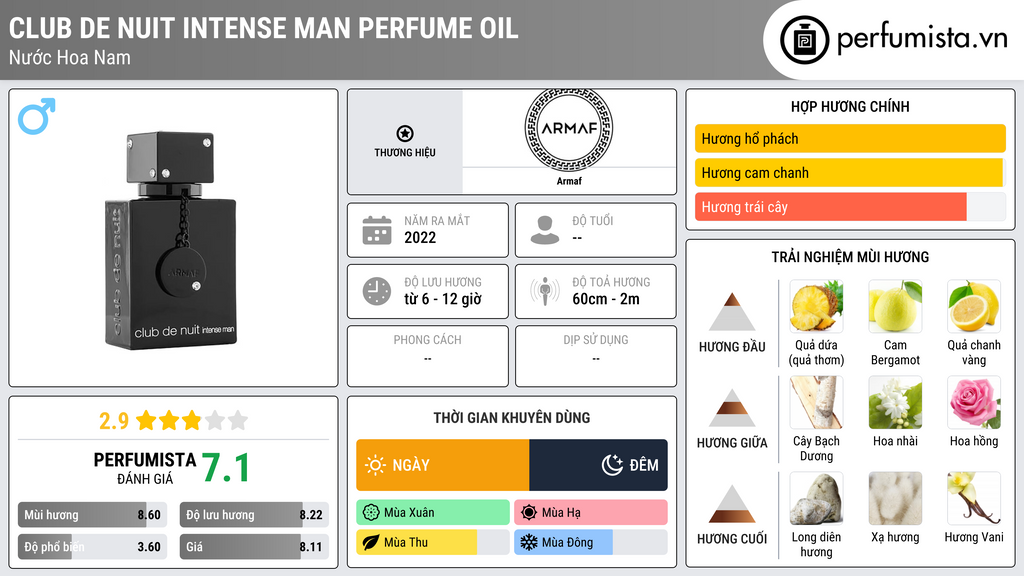Click the Mùa Đông season bar
The image size is (1024, 576).
click(x=590, y=543)
